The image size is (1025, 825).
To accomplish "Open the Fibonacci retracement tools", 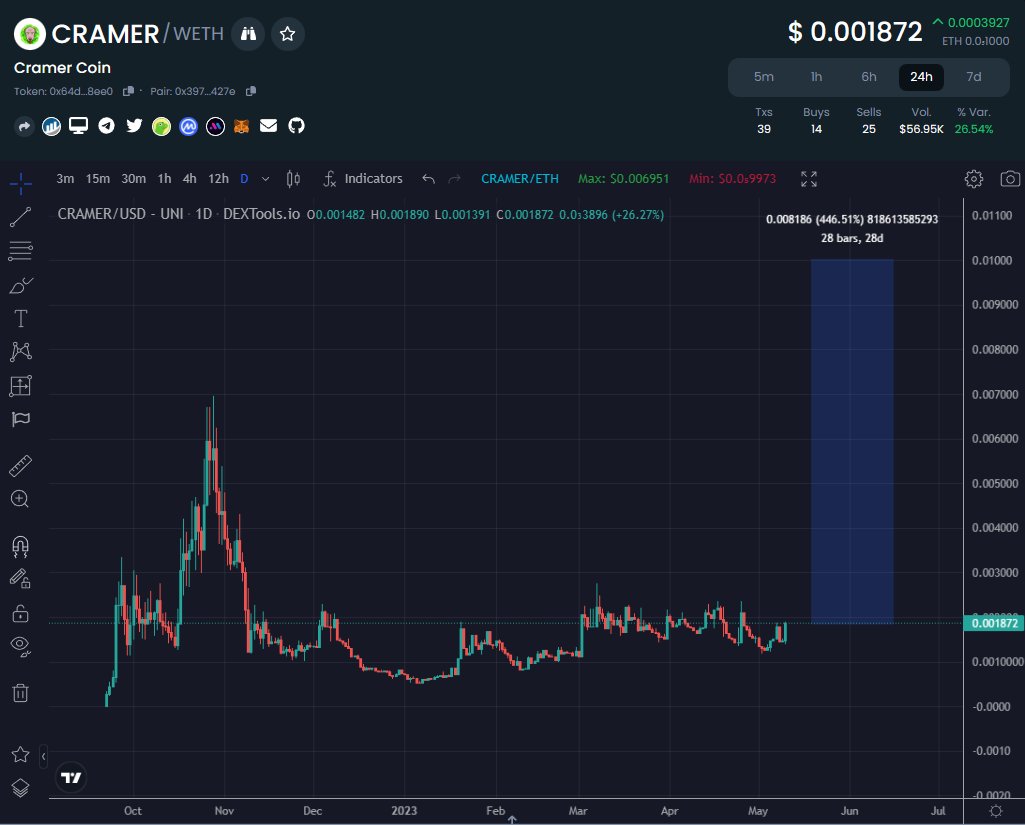I will click(x=20, y=251).
